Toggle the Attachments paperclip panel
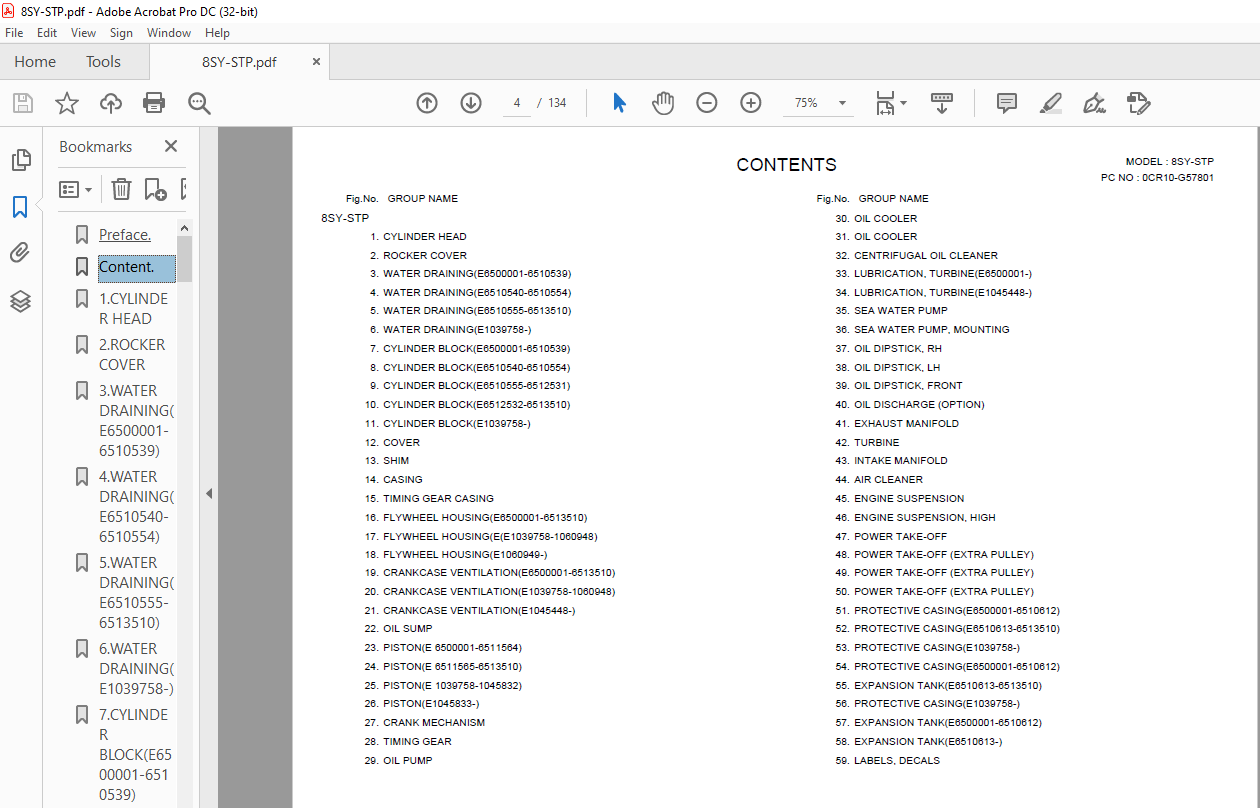 click(20, 253)
